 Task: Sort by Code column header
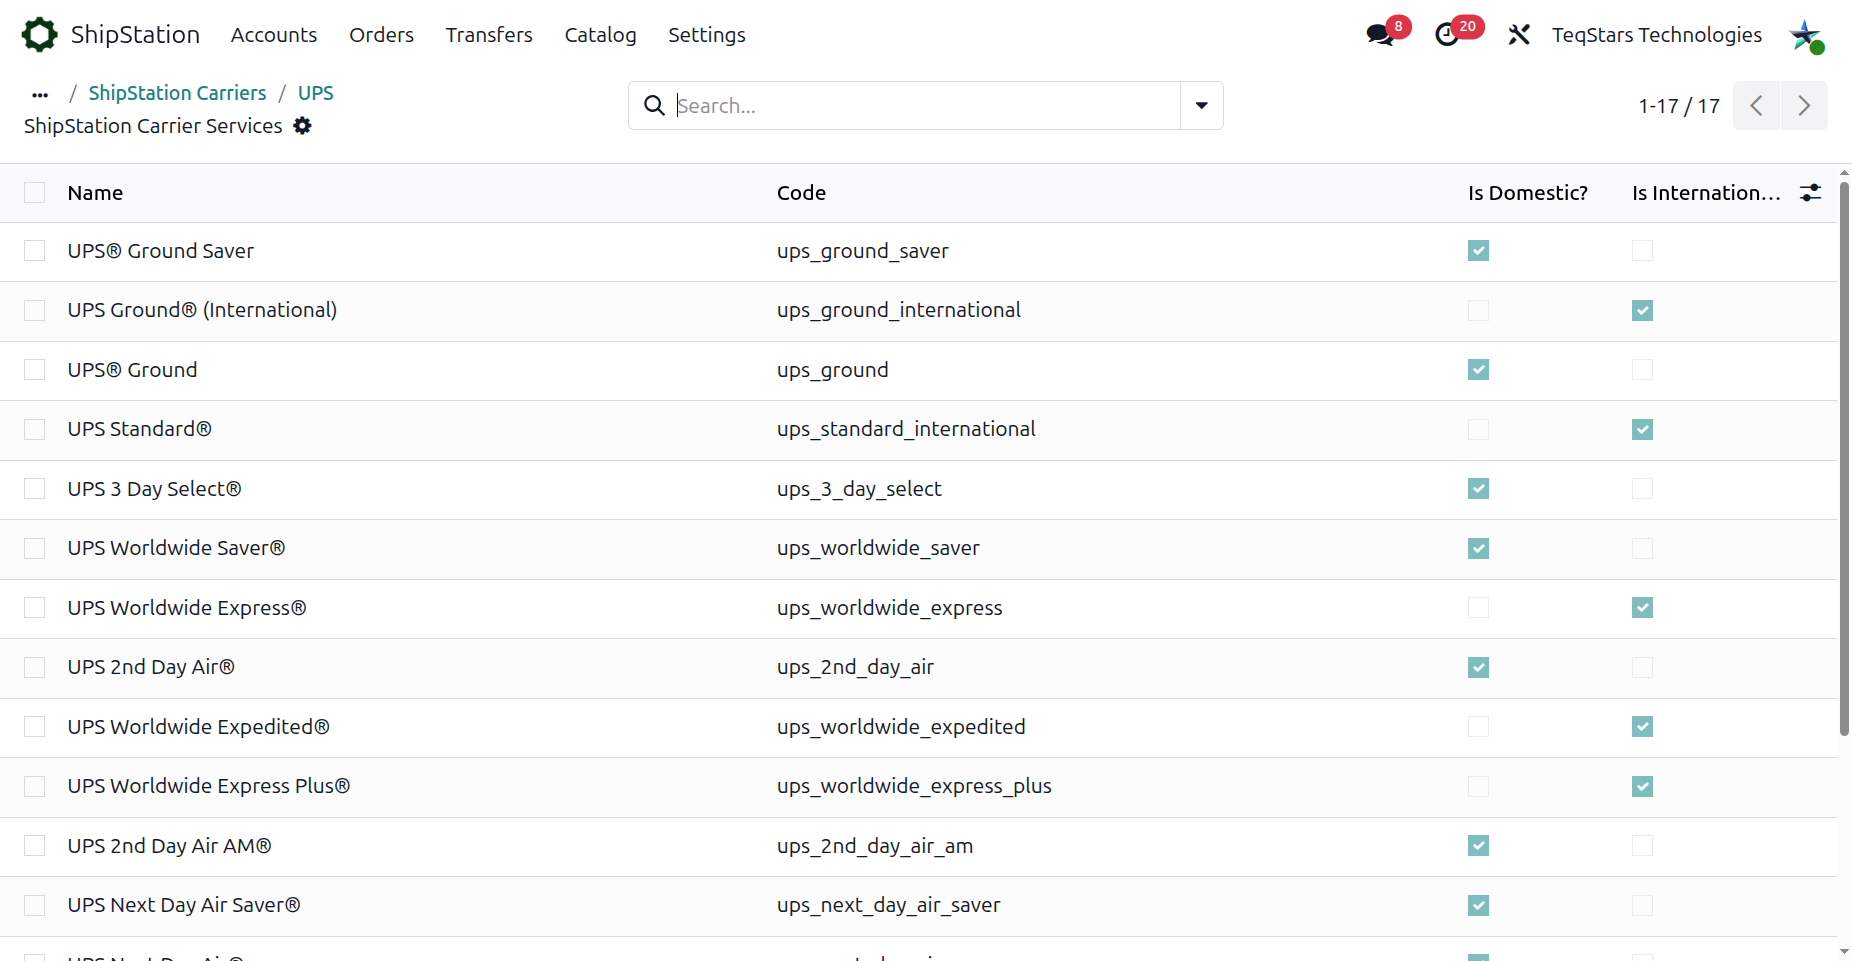[x=801, y=193]
